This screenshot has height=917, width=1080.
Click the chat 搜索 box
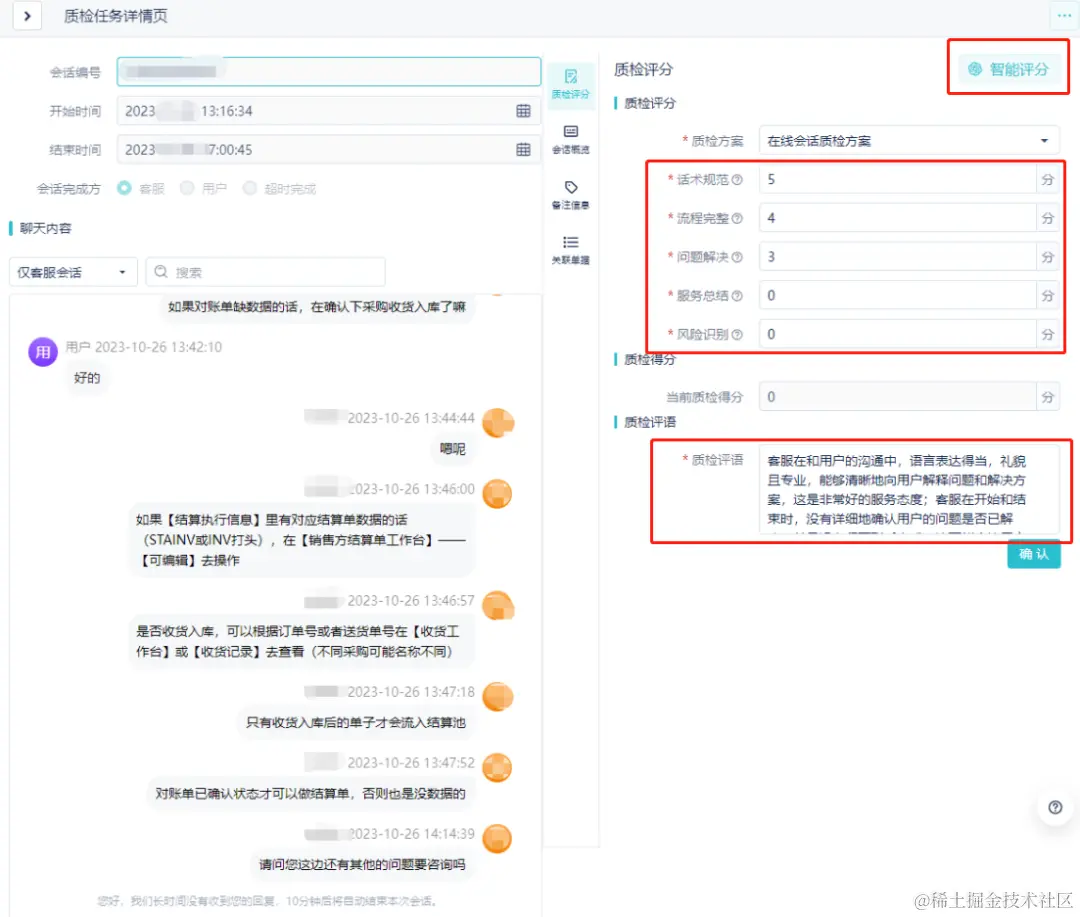coord(265,272)
